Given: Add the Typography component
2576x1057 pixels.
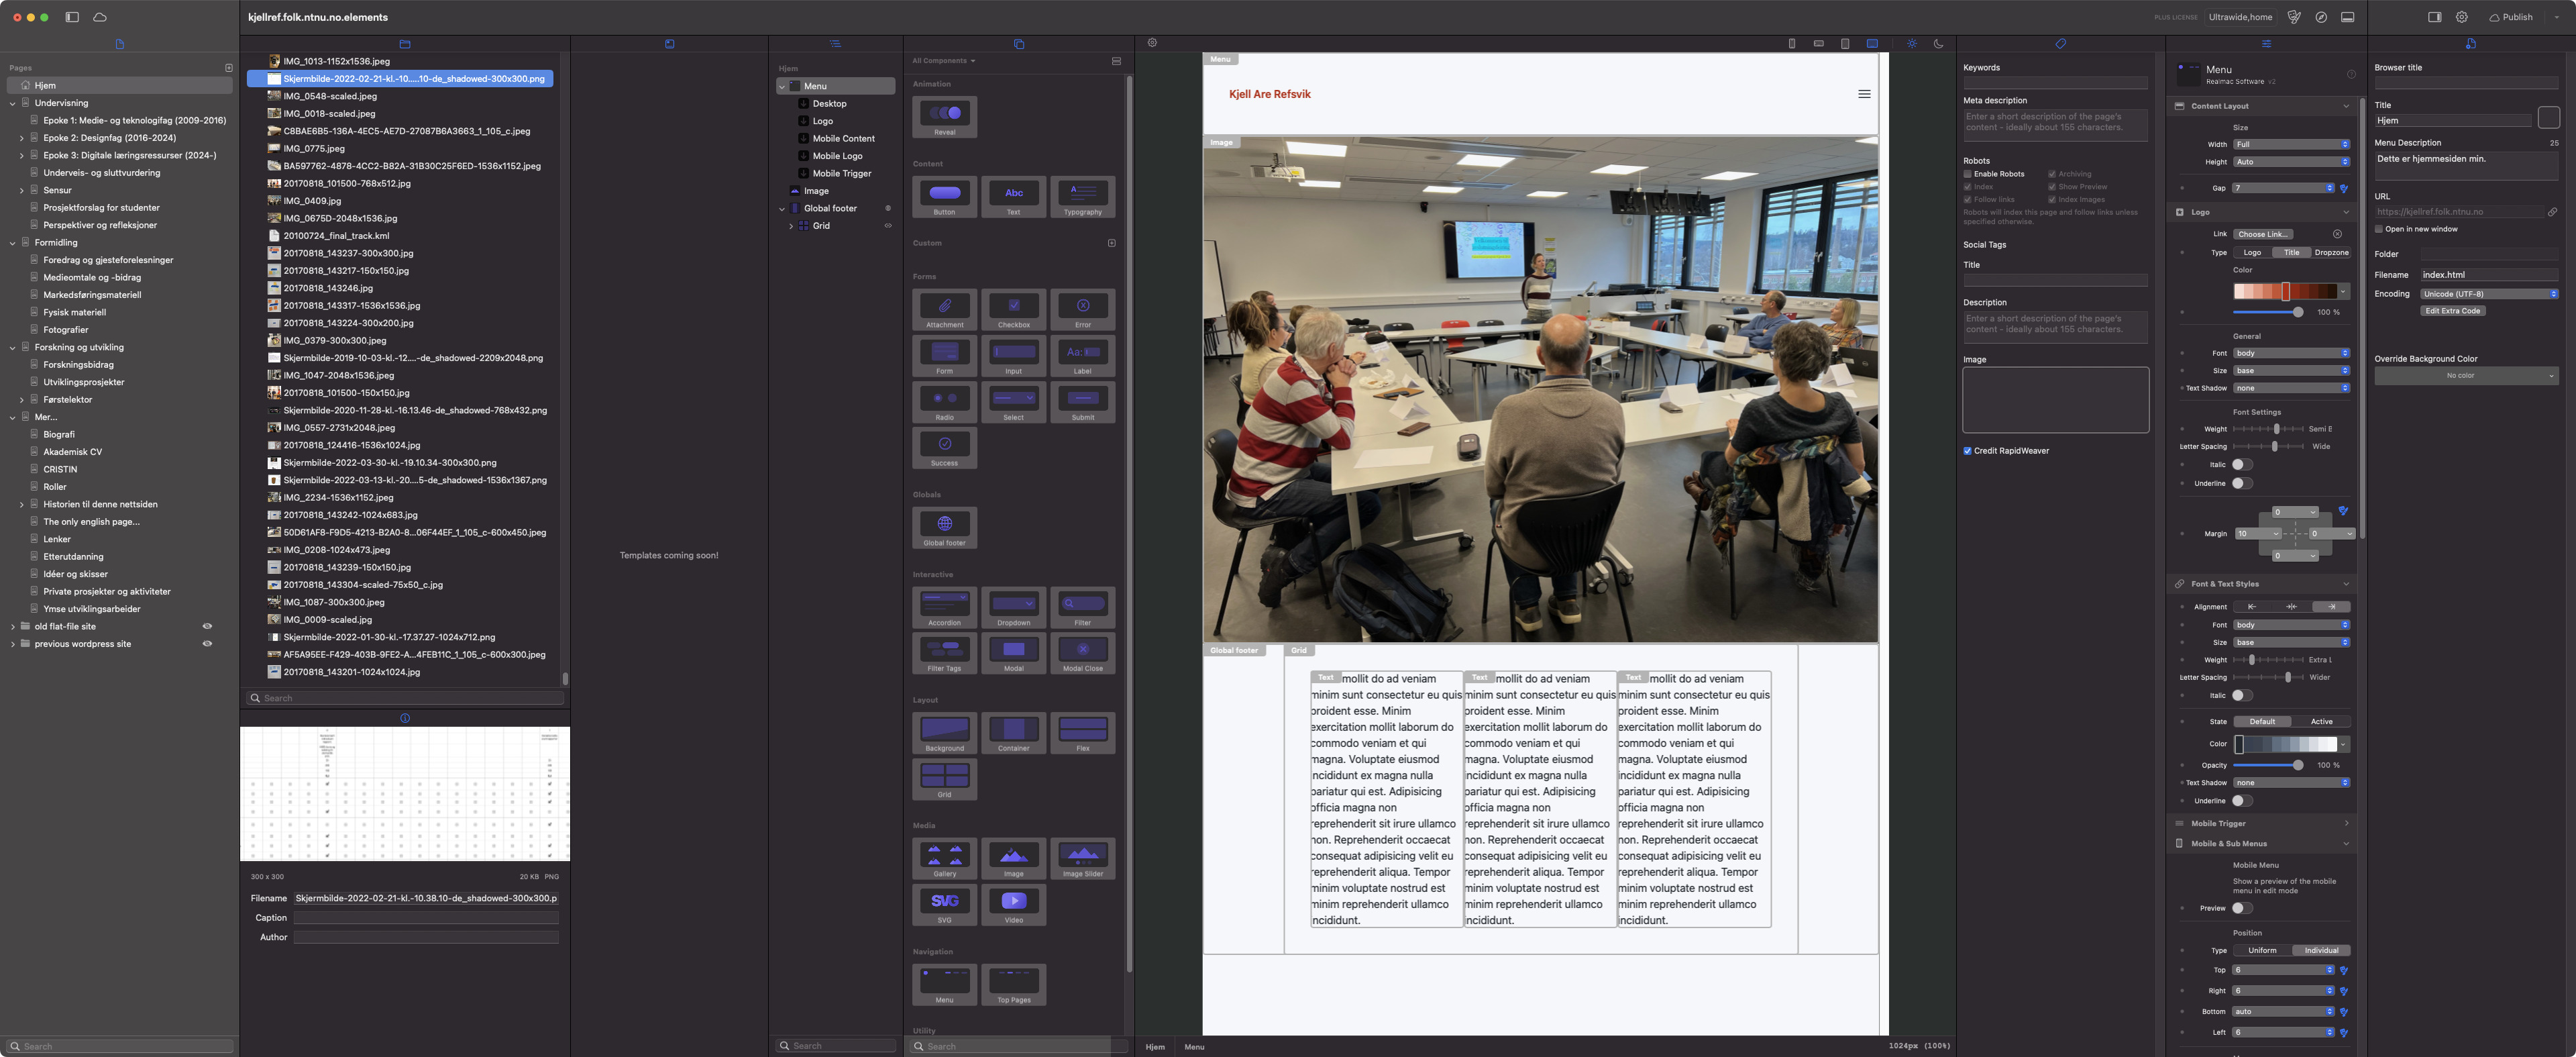Looking at the screenshot, I should click(x=1082, y=197).
